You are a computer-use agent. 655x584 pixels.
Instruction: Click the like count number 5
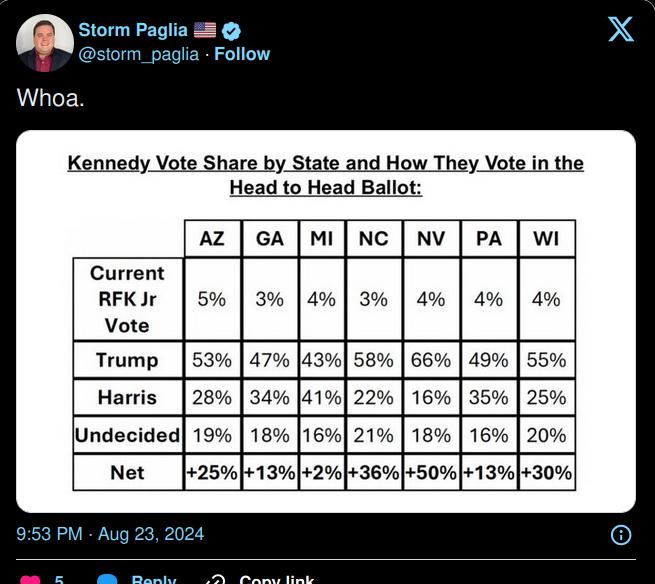point(59,579)
